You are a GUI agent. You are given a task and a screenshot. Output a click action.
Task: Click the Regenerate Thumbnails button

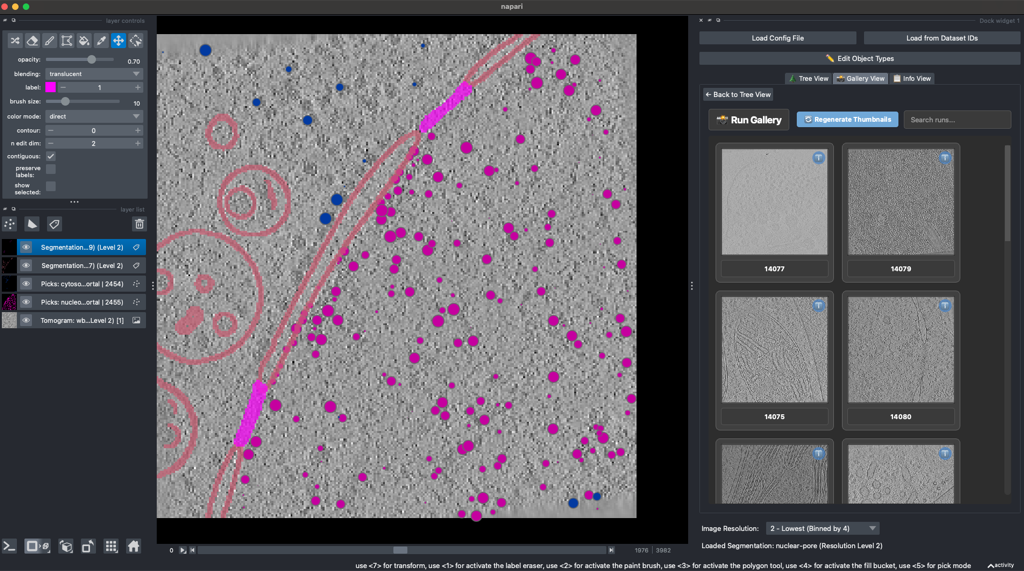point(848,120)
